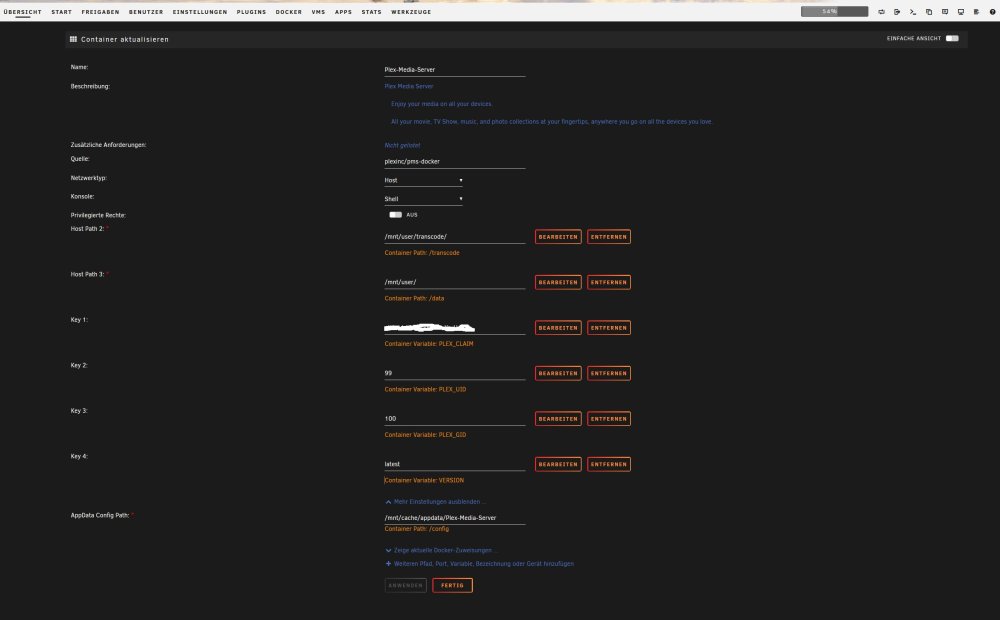The image size is (1000, 620).
Task: Open the Konsole Shell dropdown
Action: 423,199
